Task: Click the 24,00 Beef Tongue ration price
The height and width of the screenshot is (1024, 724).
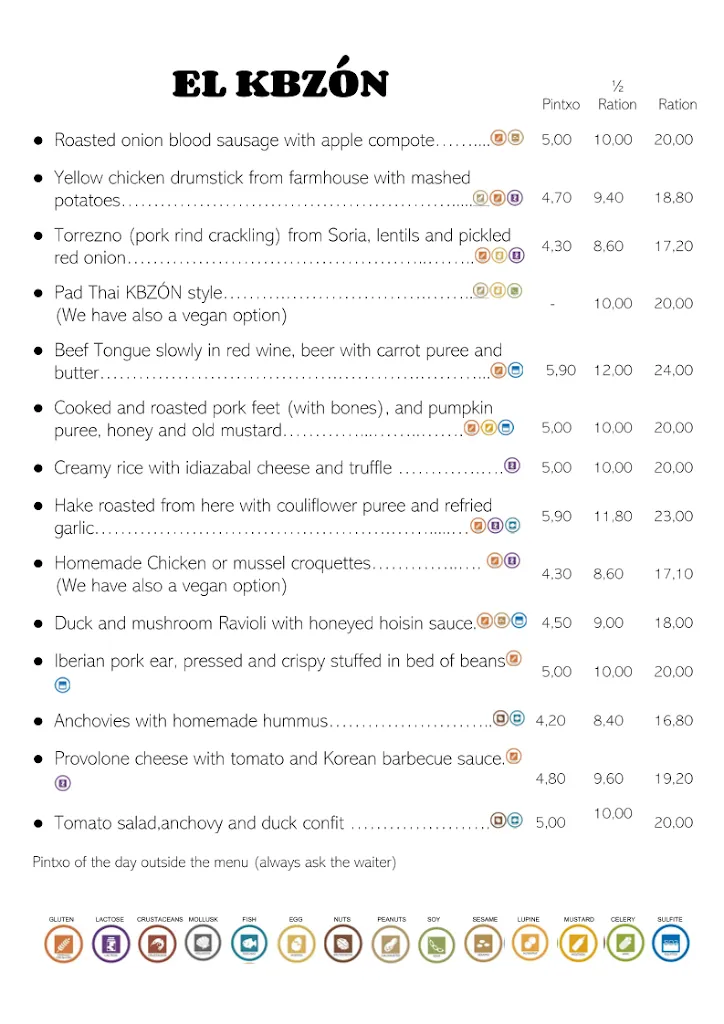Action: 673,370
